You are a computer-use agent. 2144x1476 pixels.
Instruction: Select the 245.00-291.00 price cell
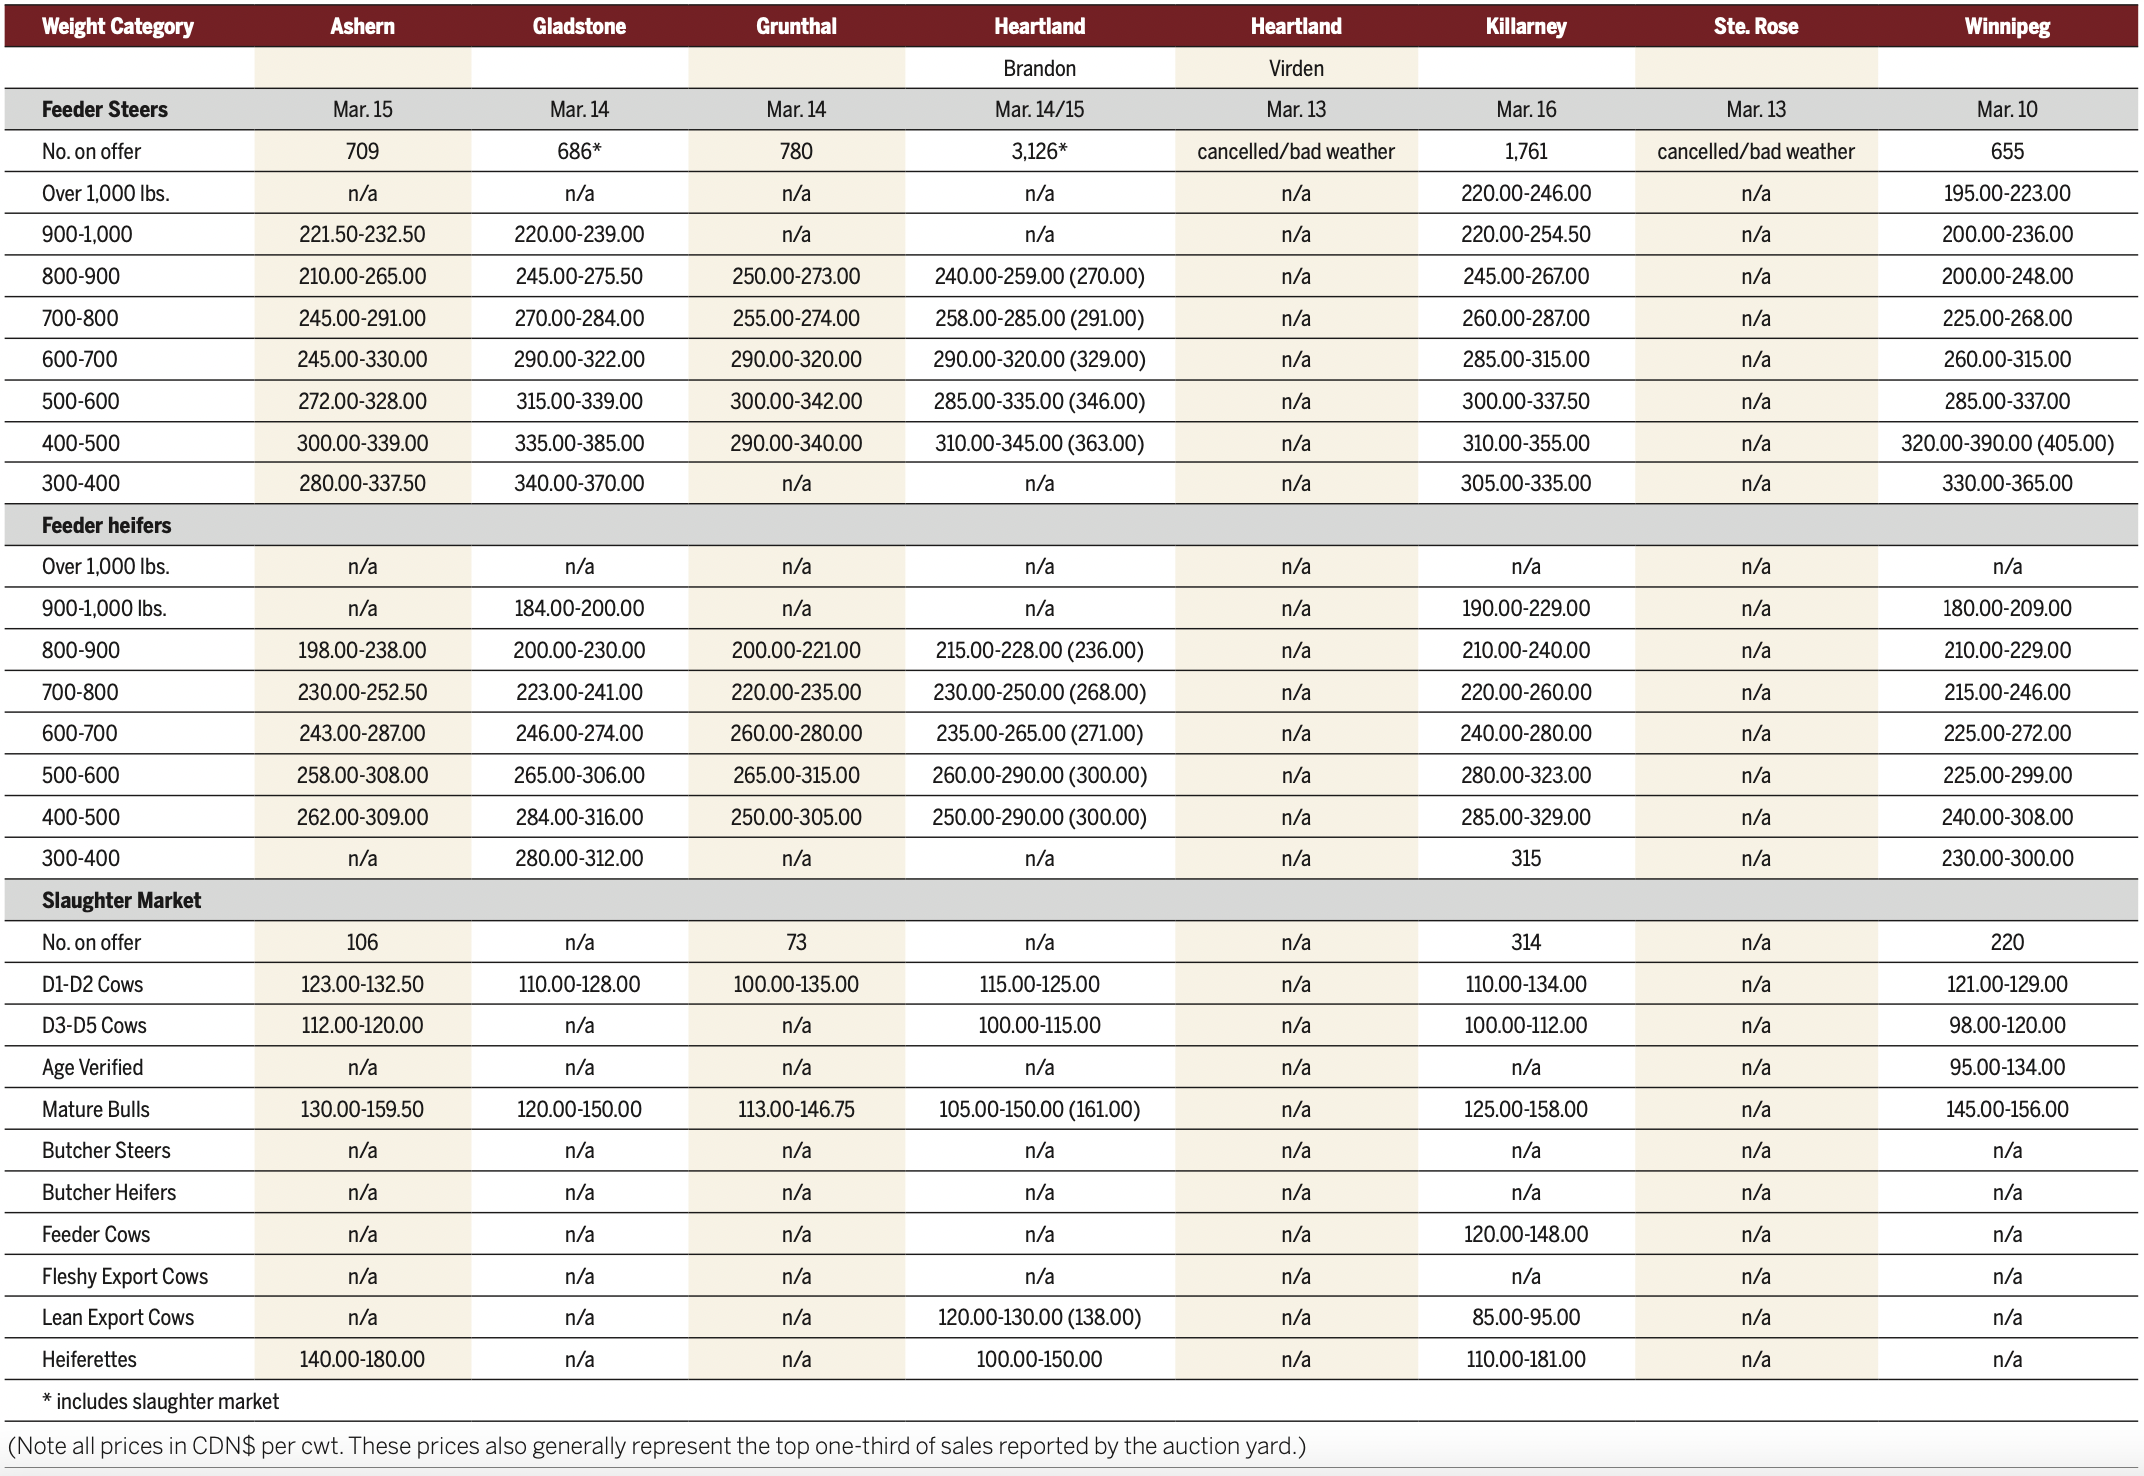(362, 318)
